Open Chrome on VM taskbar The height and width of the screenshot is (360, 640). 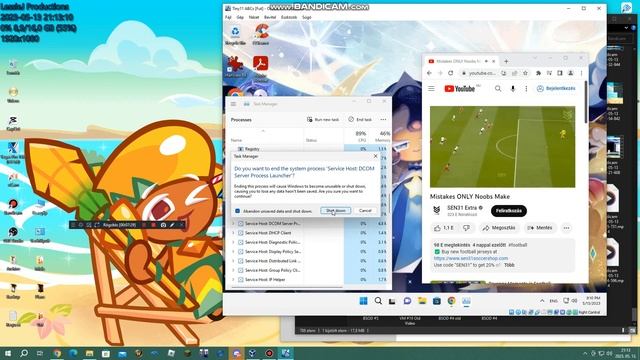tap(451, 301)
